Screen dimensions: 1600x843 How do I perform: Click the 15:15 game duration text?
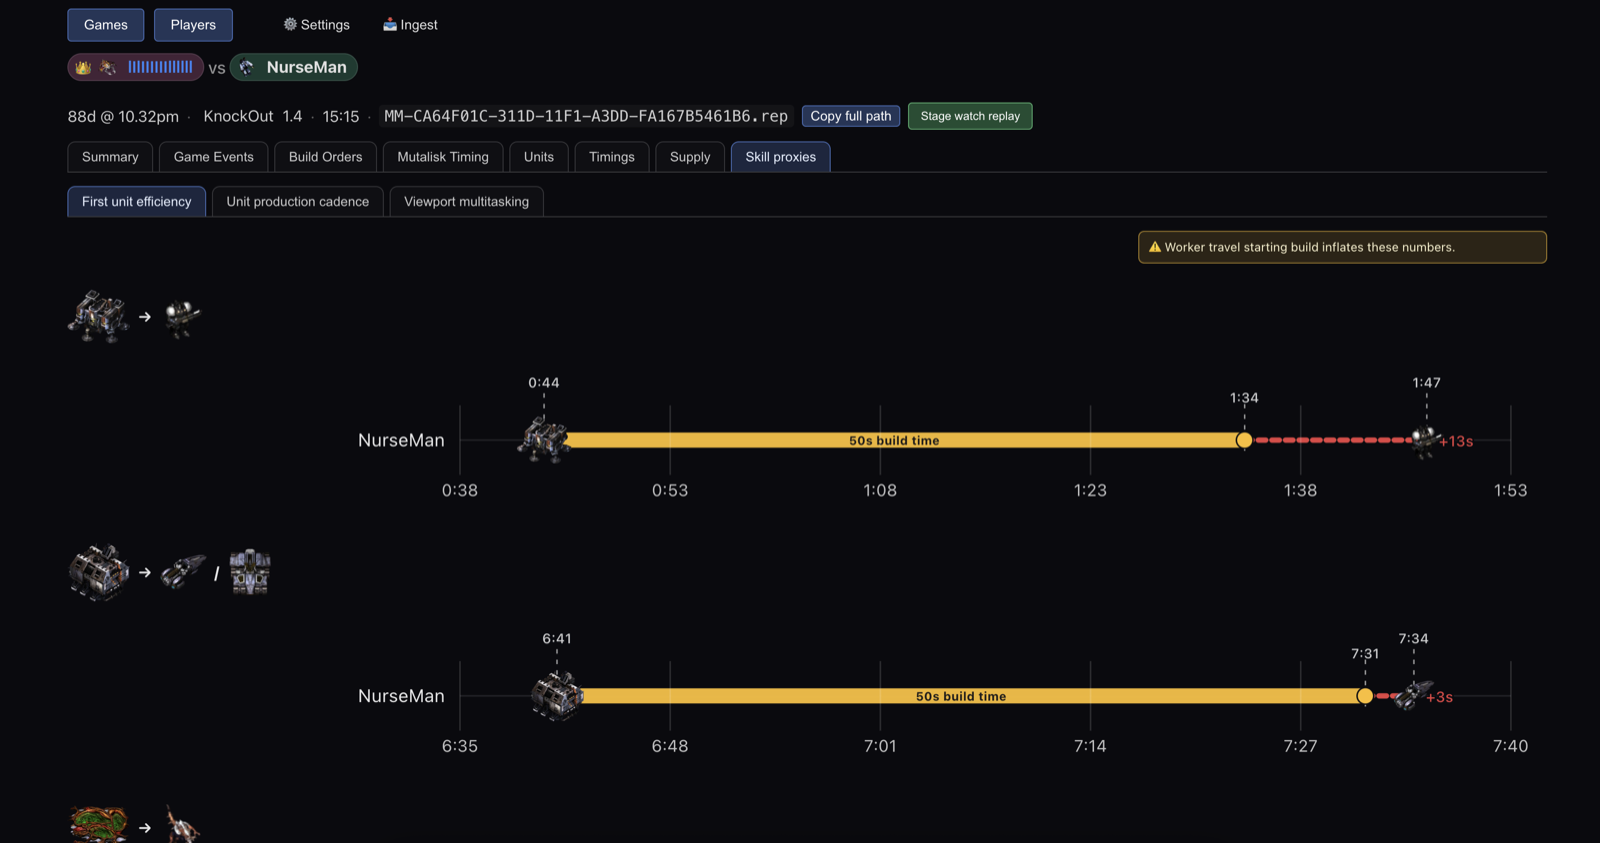[341, 116]
